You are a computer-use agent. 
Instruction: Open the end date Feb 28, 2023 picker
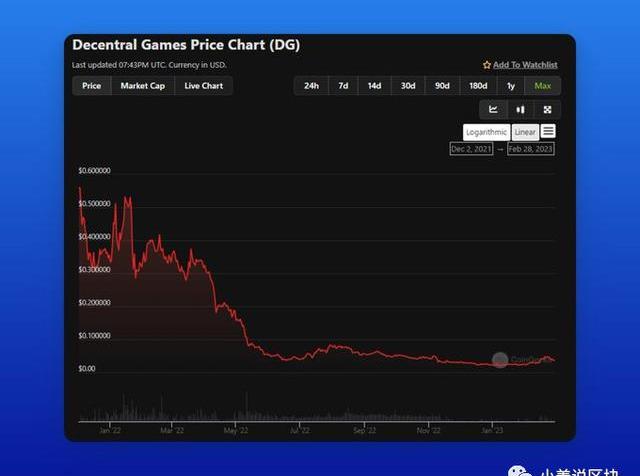(530, 149)
